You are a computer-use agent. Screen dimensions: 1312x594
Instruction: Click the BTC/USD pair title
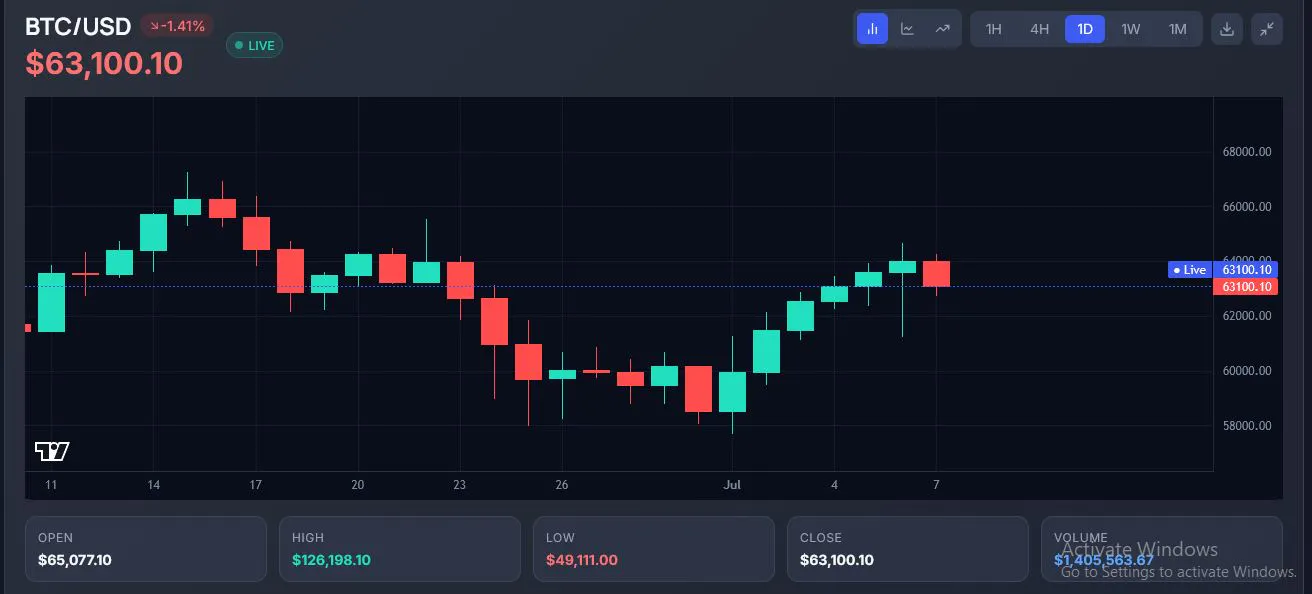(78, 26)
